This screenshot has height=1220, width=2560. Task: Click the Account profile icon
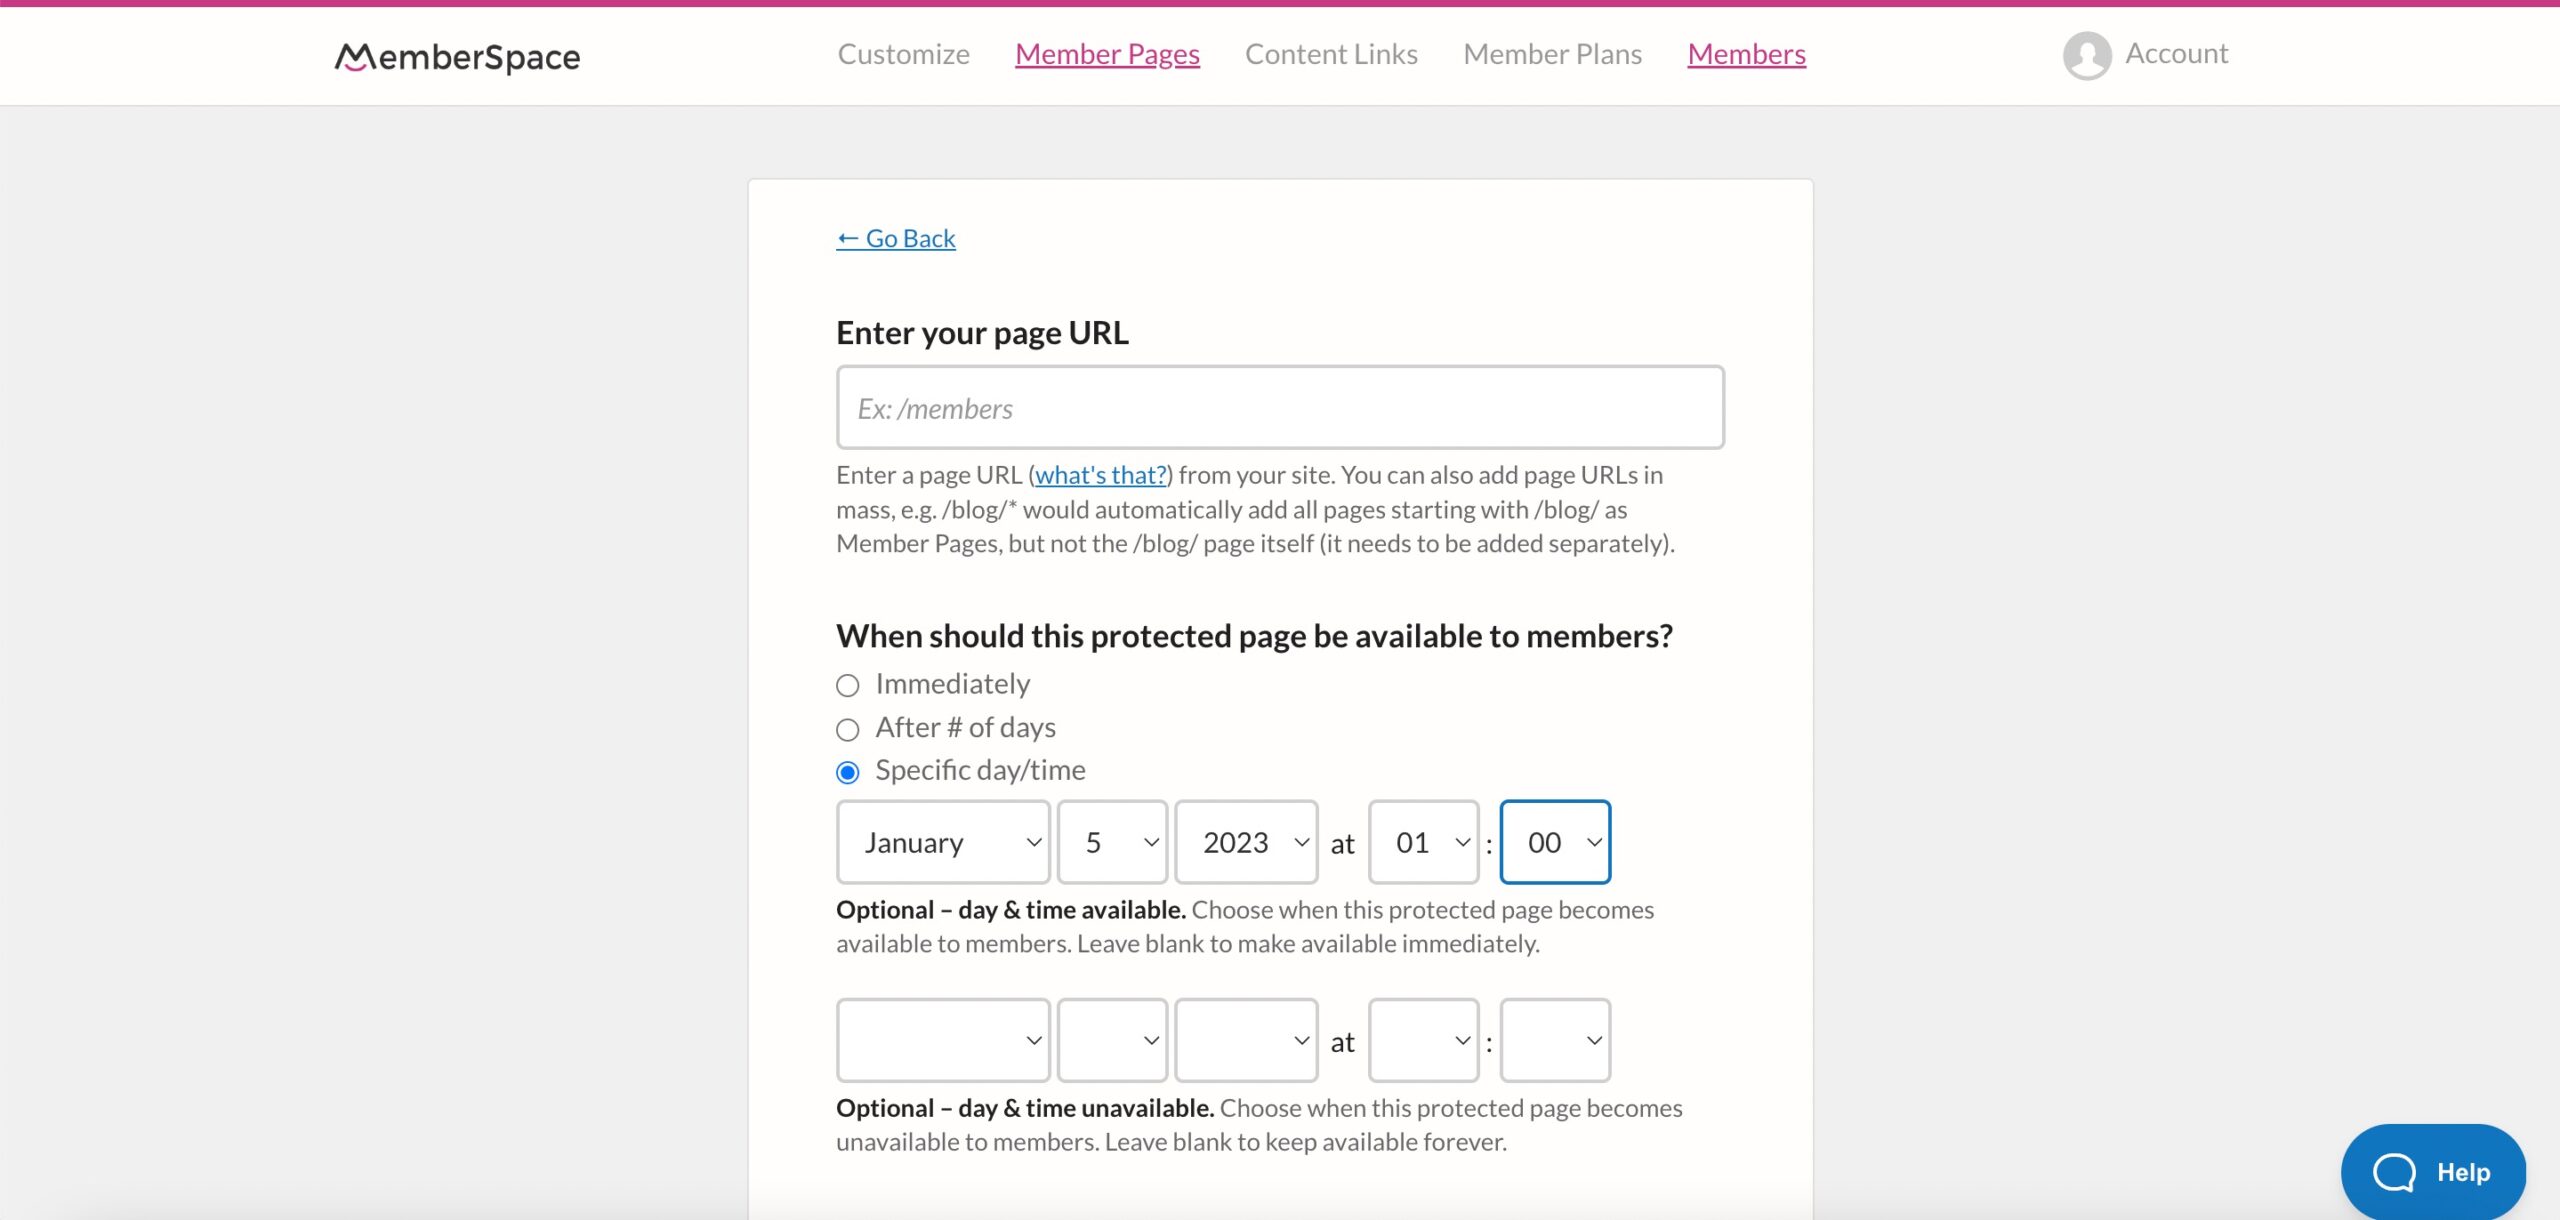2087,54
